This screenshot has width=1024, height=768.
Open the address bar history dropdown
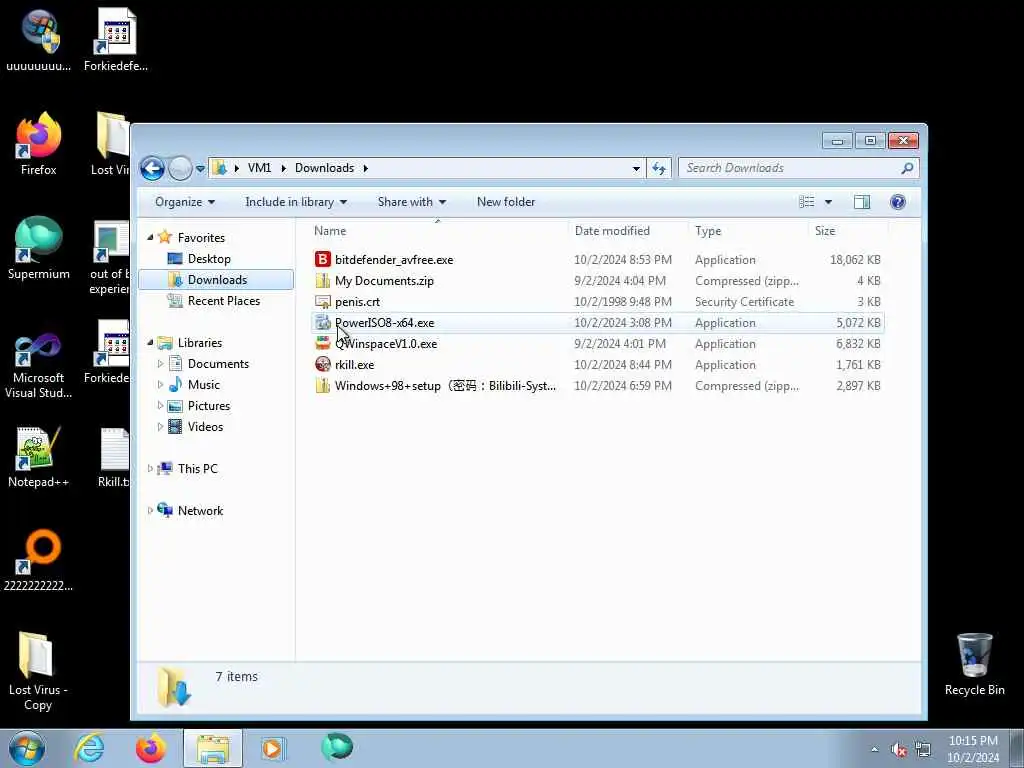[636, 168]
